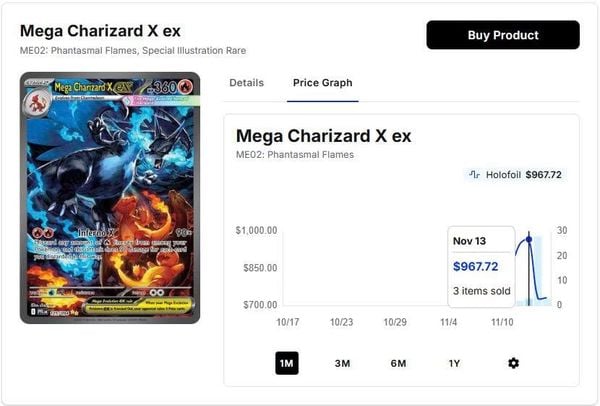Click the $967.72 value in the tooltip
600x406 pixels.
point(475,266)
